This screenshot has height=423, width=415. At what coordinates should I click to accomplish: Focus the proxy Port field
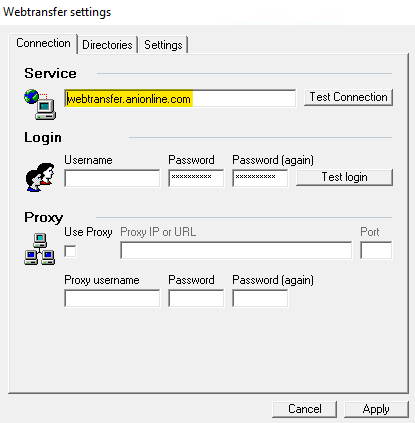[x=376, y=250]
